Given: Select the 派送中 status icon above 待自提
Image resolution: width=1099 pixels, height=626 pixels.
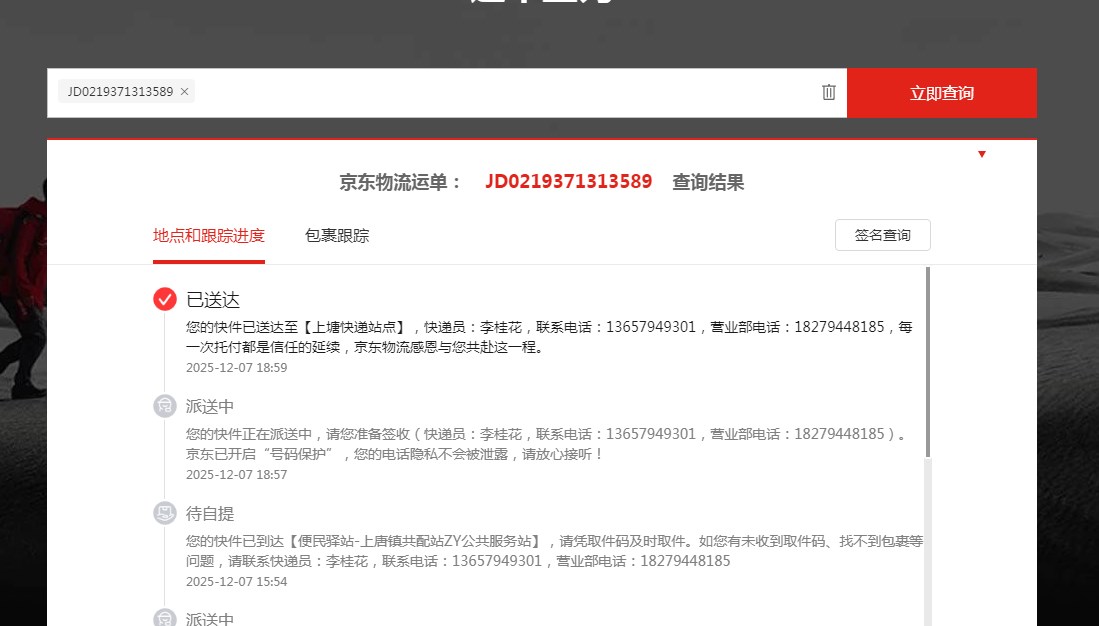Looking at the screenshot, I should click(x=165, y=406).
